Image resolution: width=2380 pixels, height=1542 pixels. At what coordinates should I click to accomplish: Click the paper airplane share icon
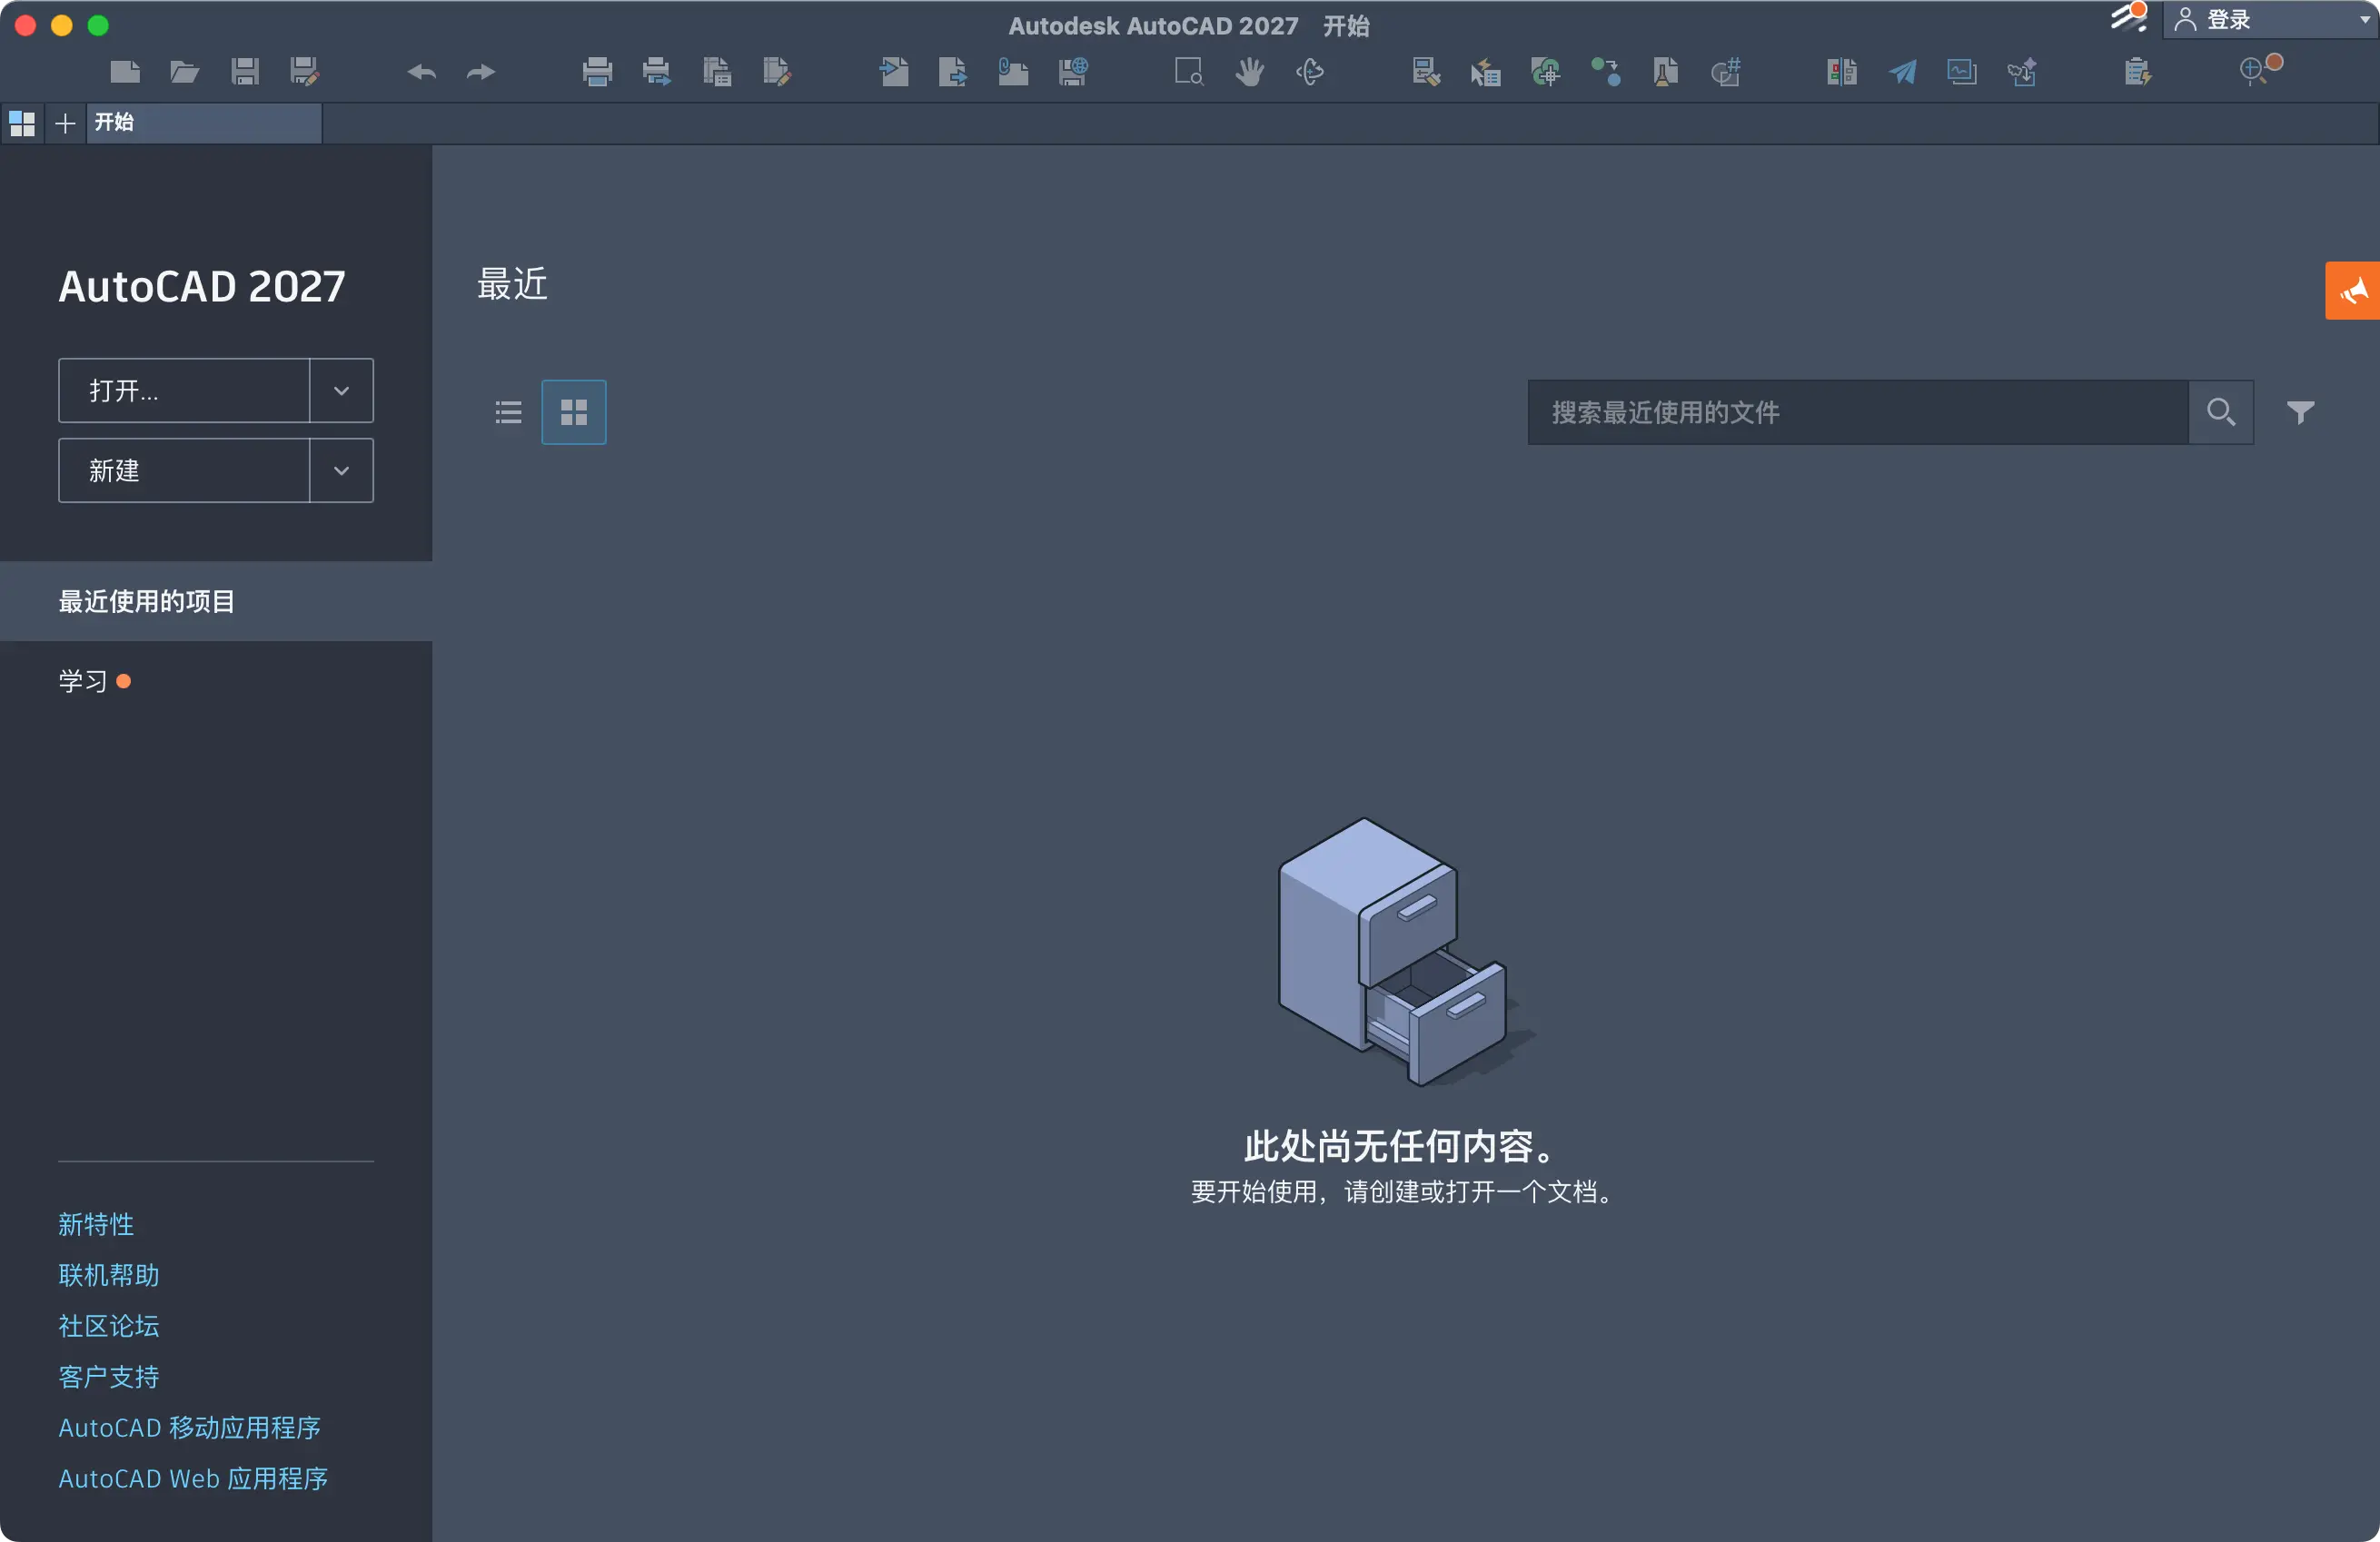pyautogui.click(x=1901, y=71)
